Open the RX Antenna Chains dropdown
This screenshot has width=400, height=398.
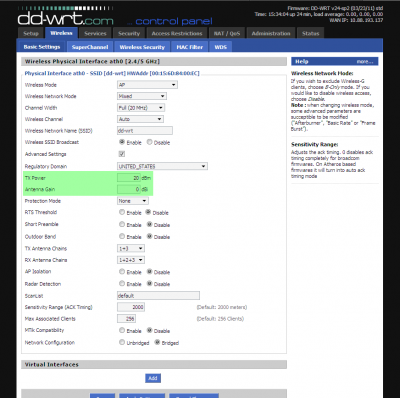click(131, 260)
